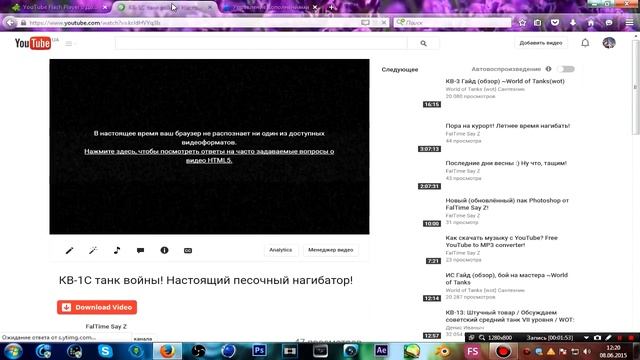This screenshot has height=360, width=640.
Task: Open the enhancements magic wand tool
Action: (93, 250)
